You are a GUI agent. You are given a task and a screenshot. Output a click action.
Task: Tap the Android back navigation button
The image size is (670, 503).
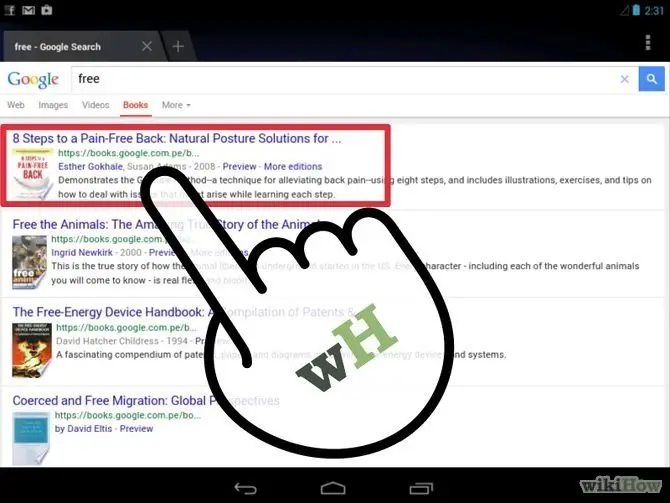pos(246,488)
